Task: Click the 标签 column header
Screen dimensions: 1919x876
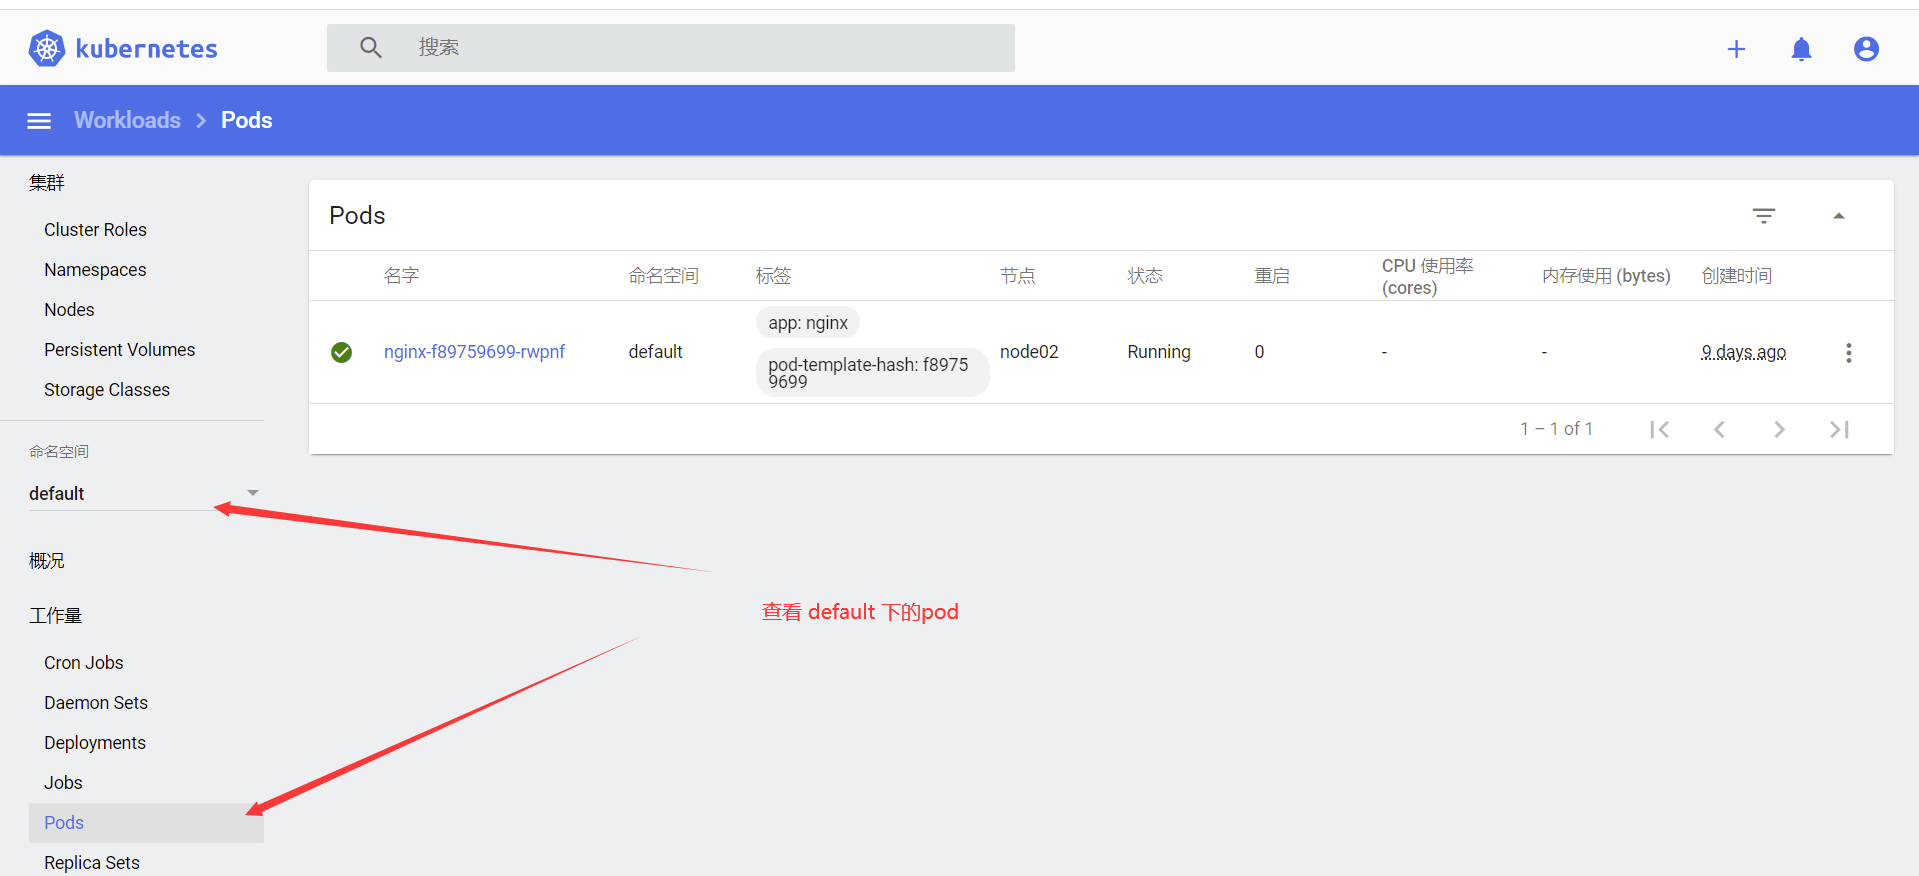Action: pos(773,276)
